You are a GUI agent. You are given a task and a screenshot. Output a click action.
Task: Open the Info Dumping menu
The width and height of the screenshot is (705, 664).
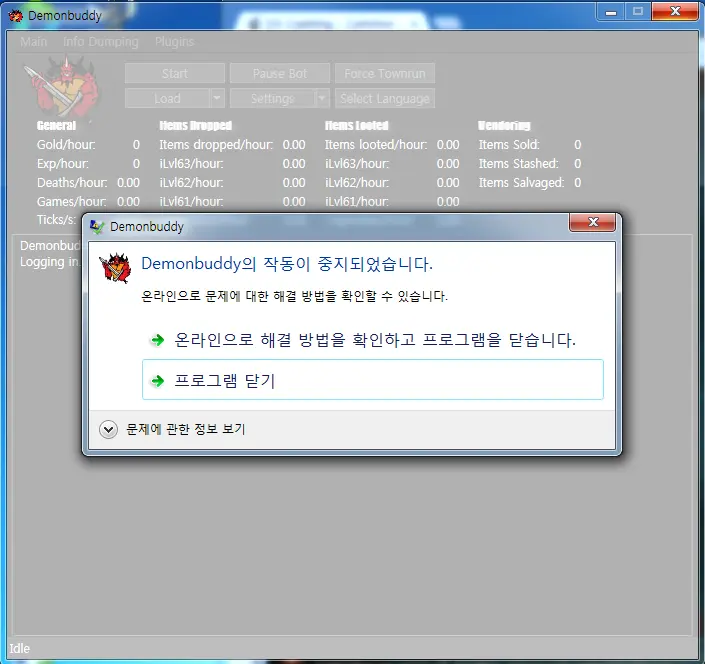tap(101, 42)
